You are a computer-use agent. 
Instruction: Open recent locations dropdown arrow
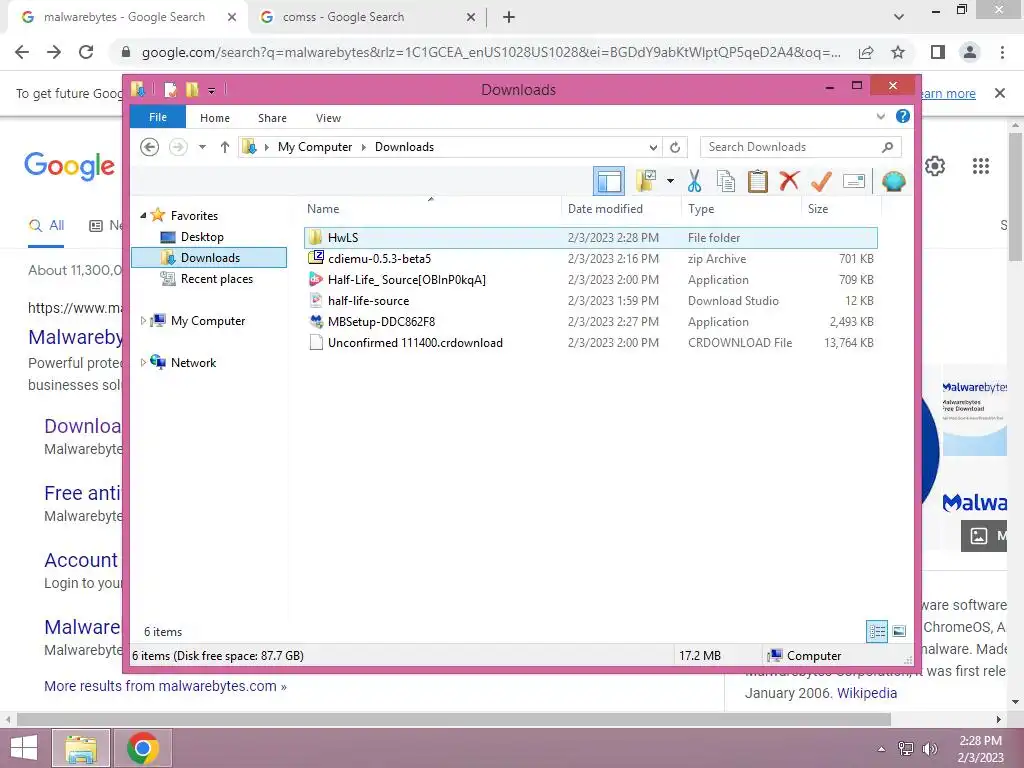pos(202,147)
